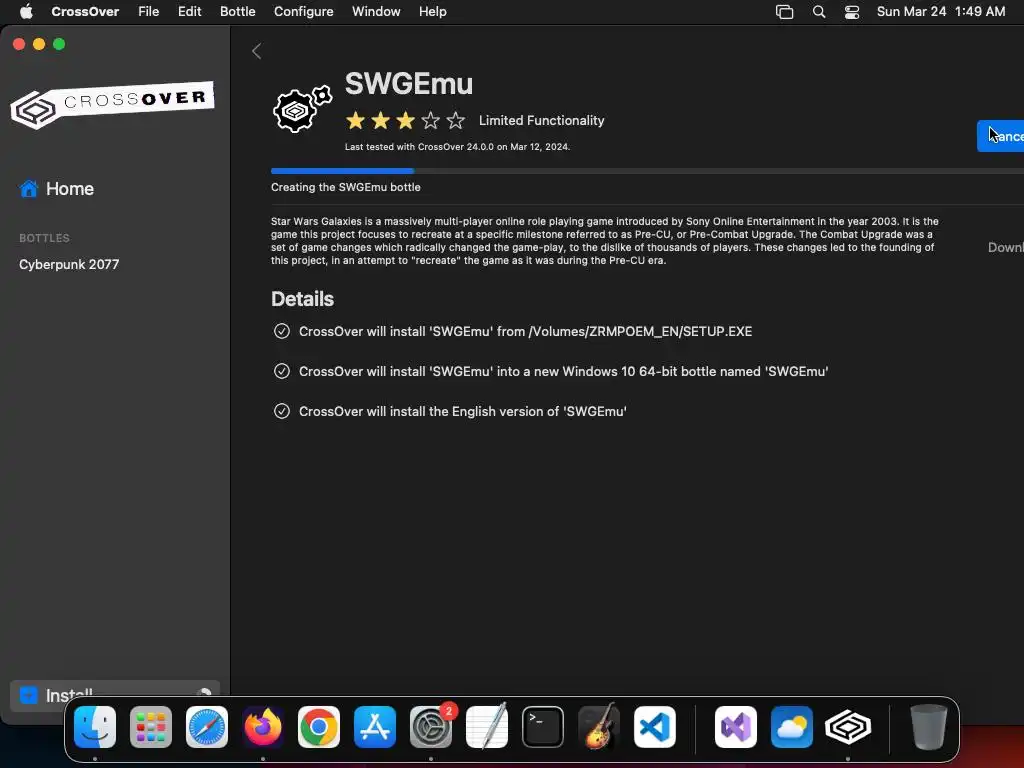Open the Window menu
Screen dimensions: 1024x768
pos(376,12)
